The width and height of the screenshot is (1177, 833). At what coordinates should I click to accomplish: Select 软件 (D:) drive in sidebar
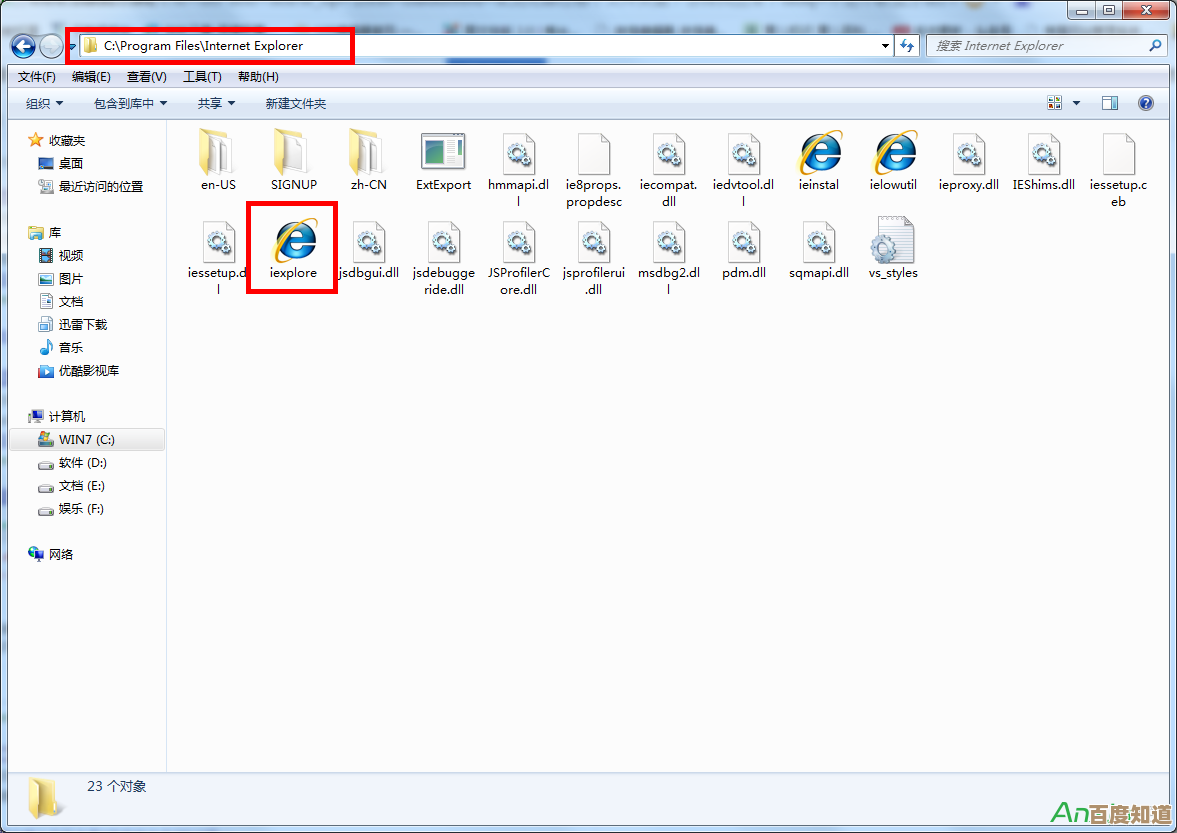[82, 463]
